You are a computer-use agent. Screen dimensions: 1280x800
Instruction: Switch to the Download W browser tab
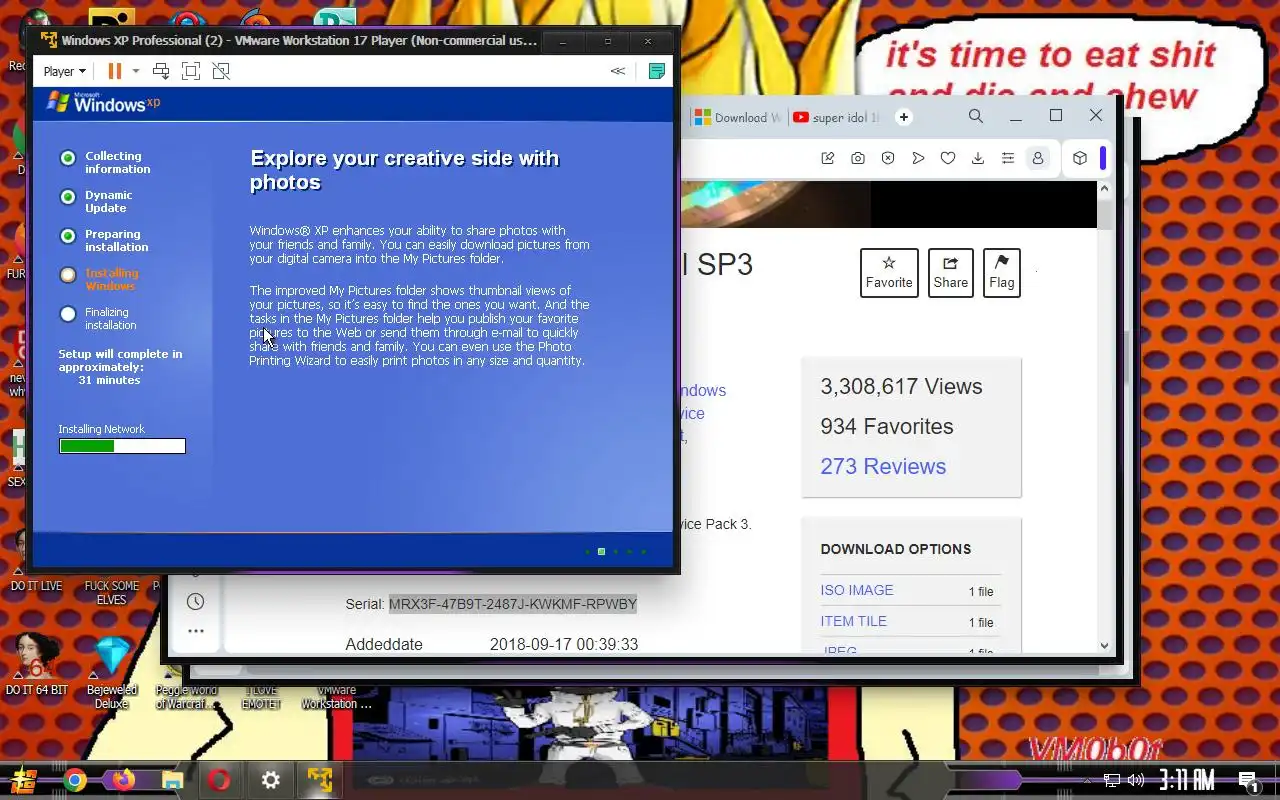pyautogui.click(x=738, y=117)
